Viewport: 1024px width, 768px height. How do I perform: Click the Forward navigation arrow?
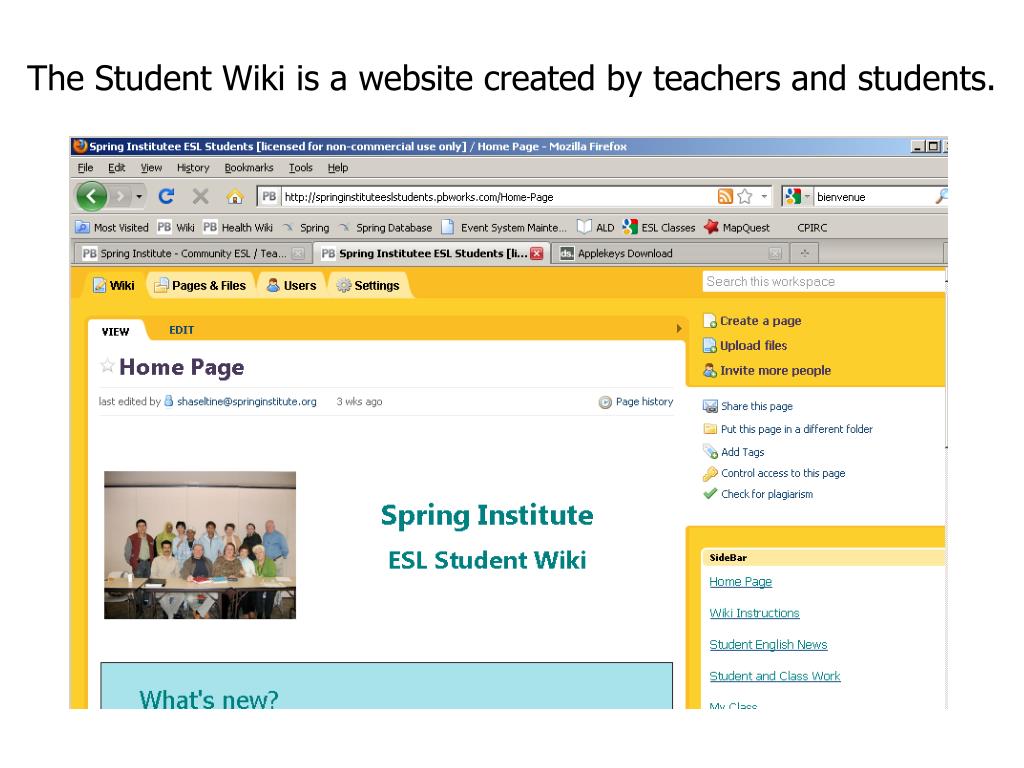pyautogui.click(x=120, y=196)
